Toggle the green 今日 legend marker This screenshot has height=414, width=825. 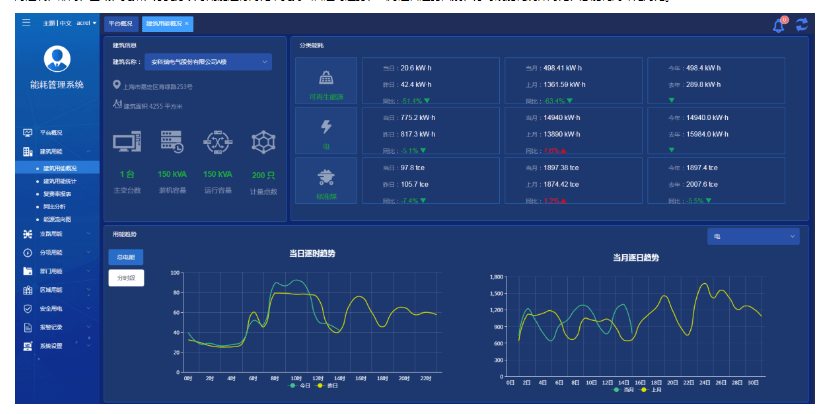(x=293, y=386)
